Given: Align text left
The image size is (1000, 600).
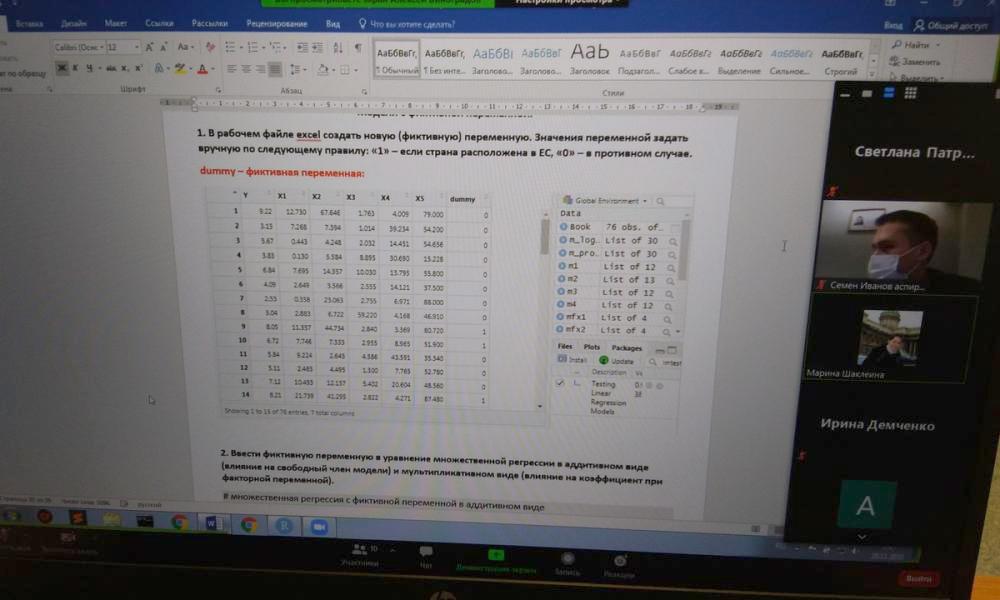Looking at the screenshot, I should tap(232, 69).
